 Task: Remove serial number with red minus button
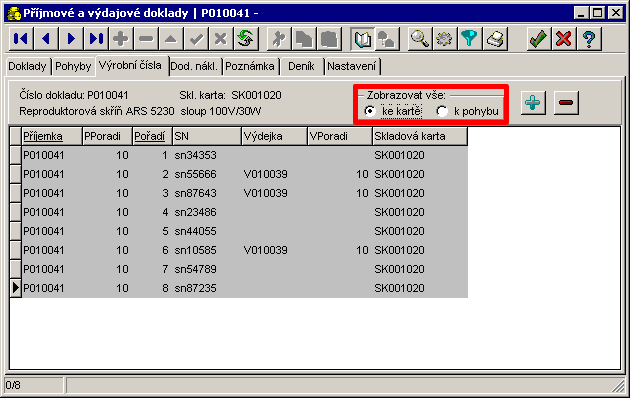tap(566, 103)
